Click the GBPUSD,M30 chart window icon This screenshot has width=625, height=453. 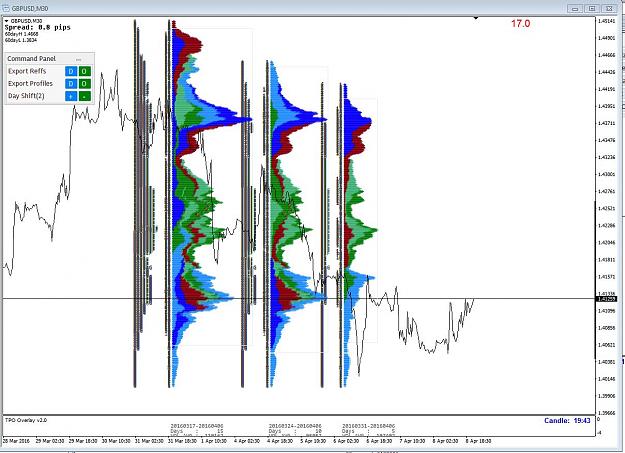point(6,8)
